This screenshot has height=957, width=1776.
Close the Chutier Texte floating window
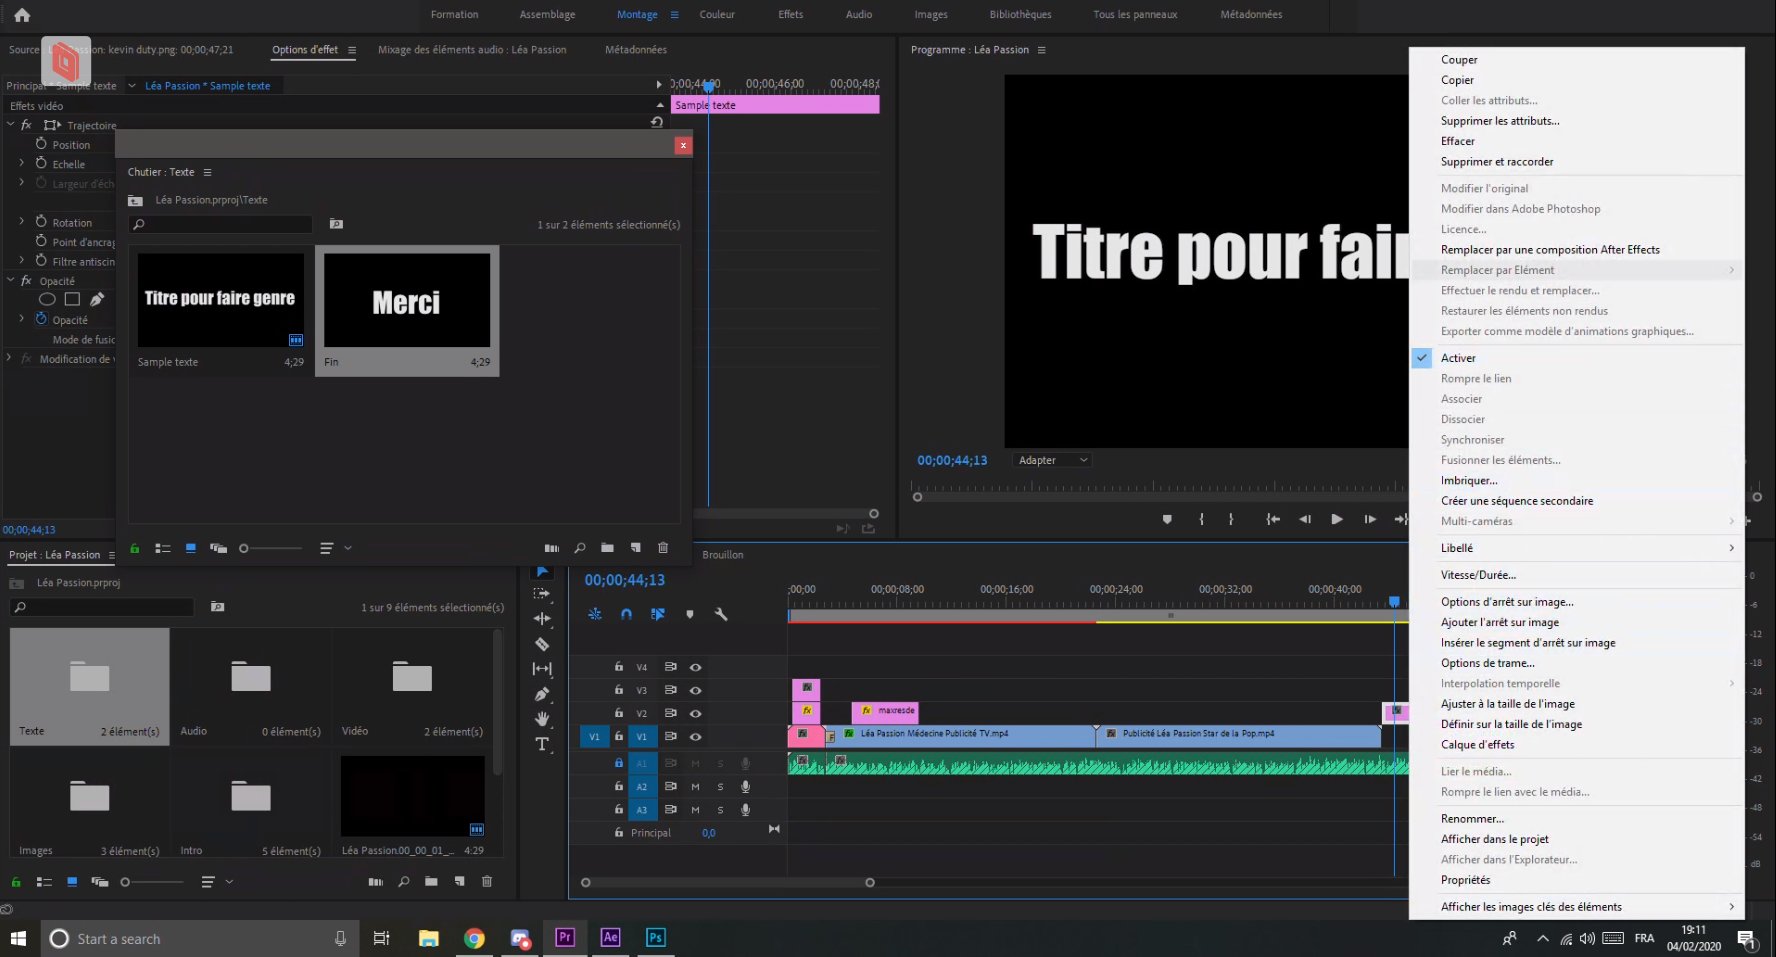pos(683,145)
